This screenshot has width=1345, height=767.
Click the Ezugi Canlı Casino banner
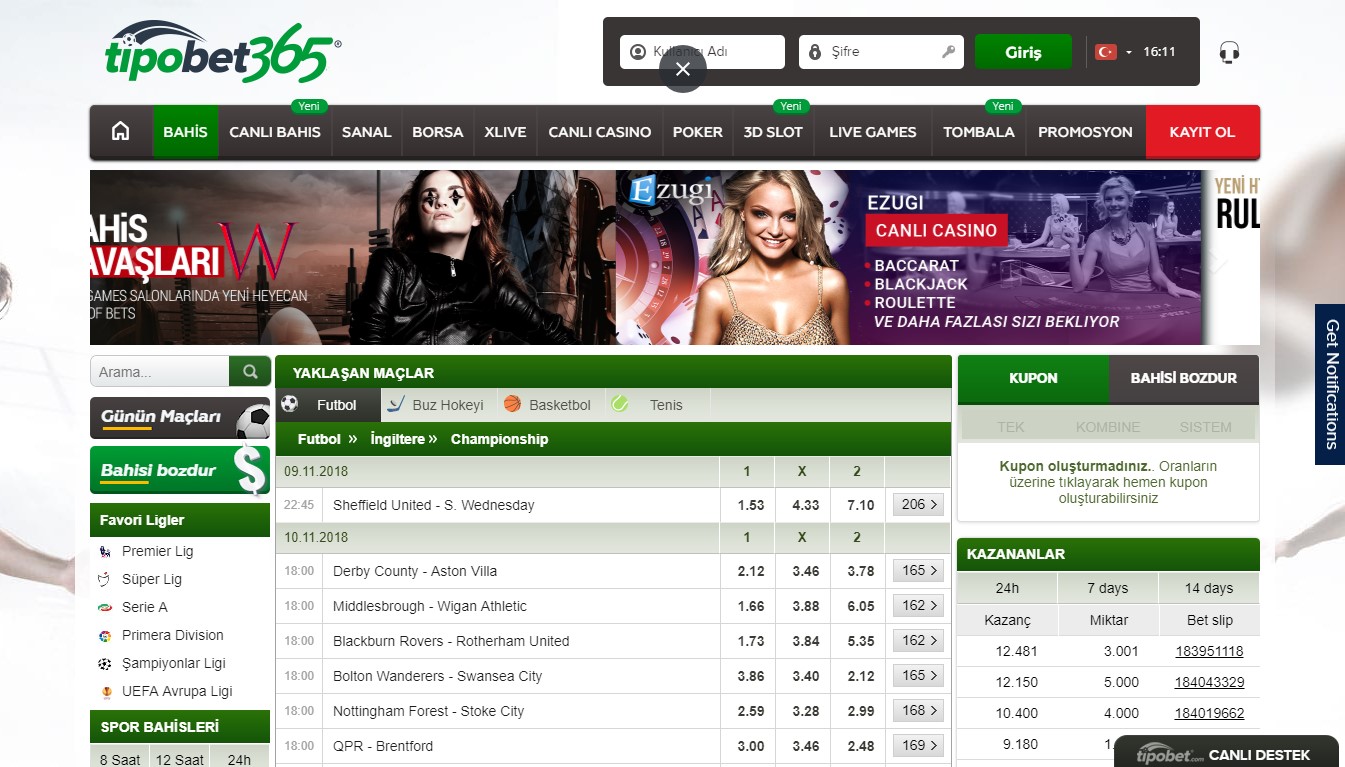click(910, 257)
